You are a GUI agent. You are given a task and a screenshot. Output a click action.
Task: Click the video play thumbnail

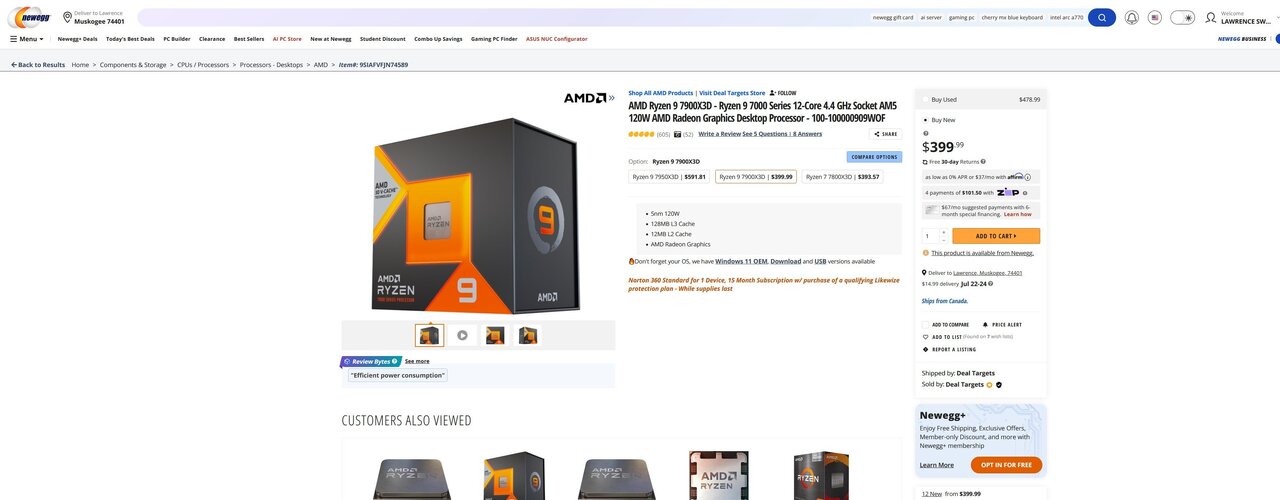pos(462,335)
